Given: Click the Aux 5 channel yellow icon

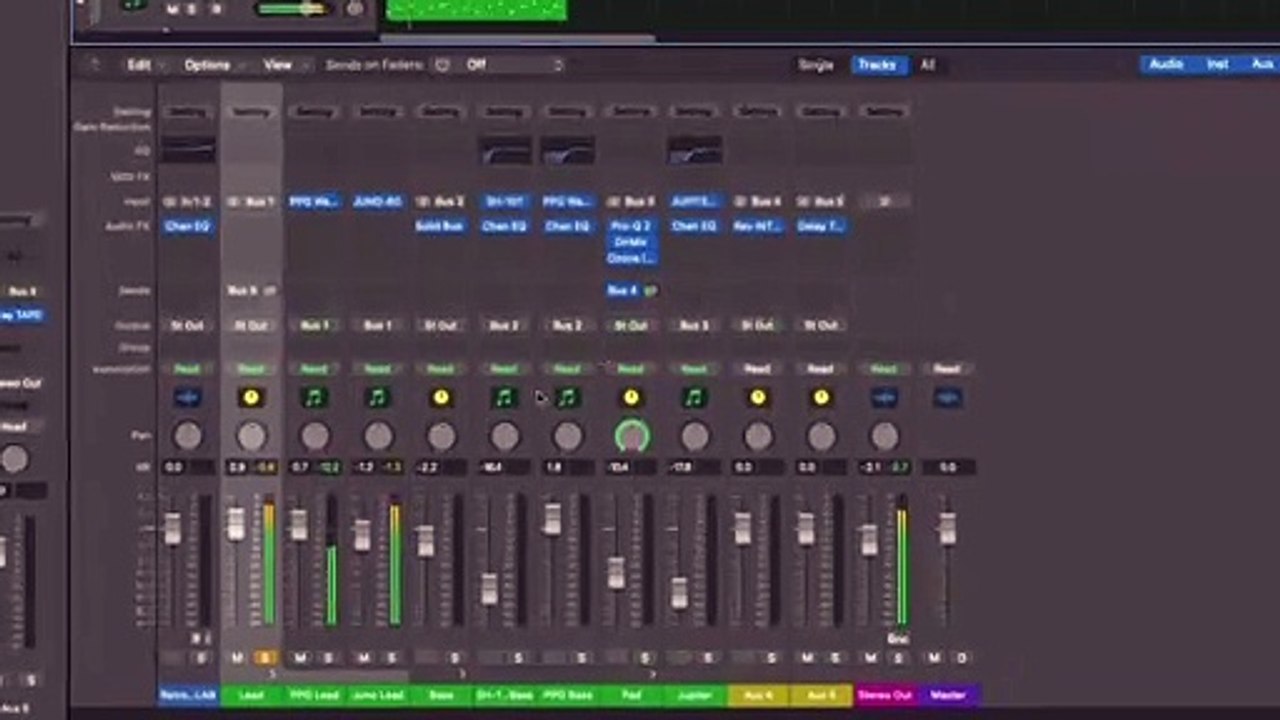Looking at the screenshot, I should click(821, 398).
